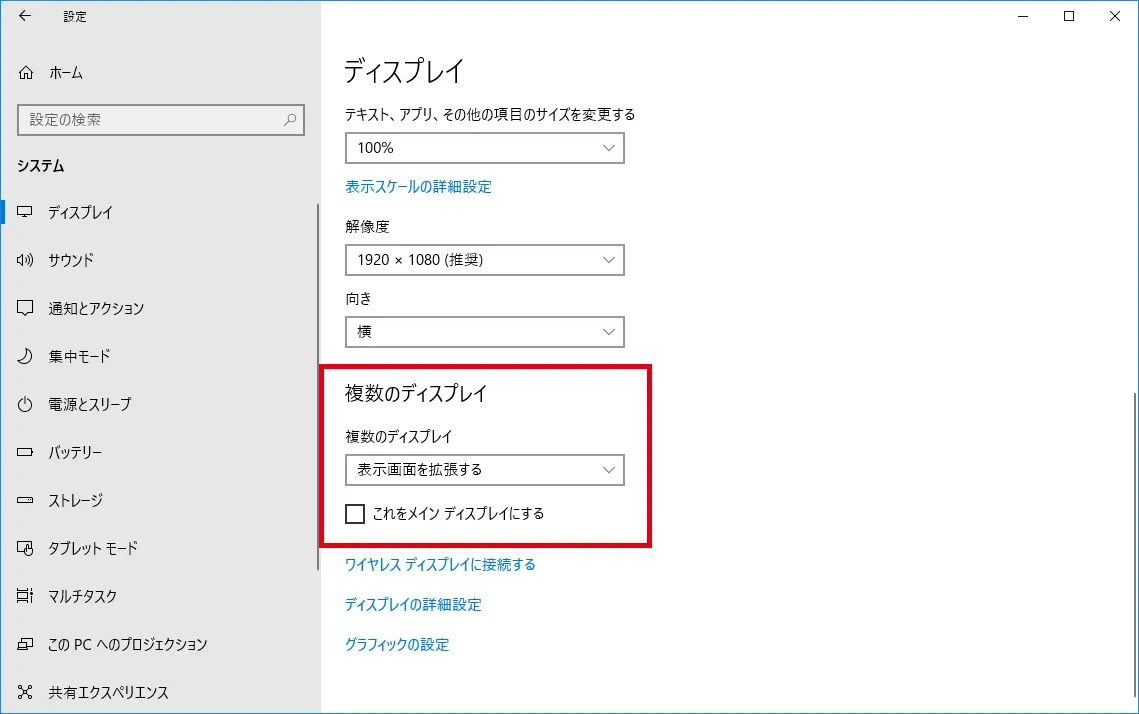The height and width of the screenshot is (714, 1139).
Task: Click the sidebar vertical scrollbar
Action: pyautogui.click(x=318, y=386)
